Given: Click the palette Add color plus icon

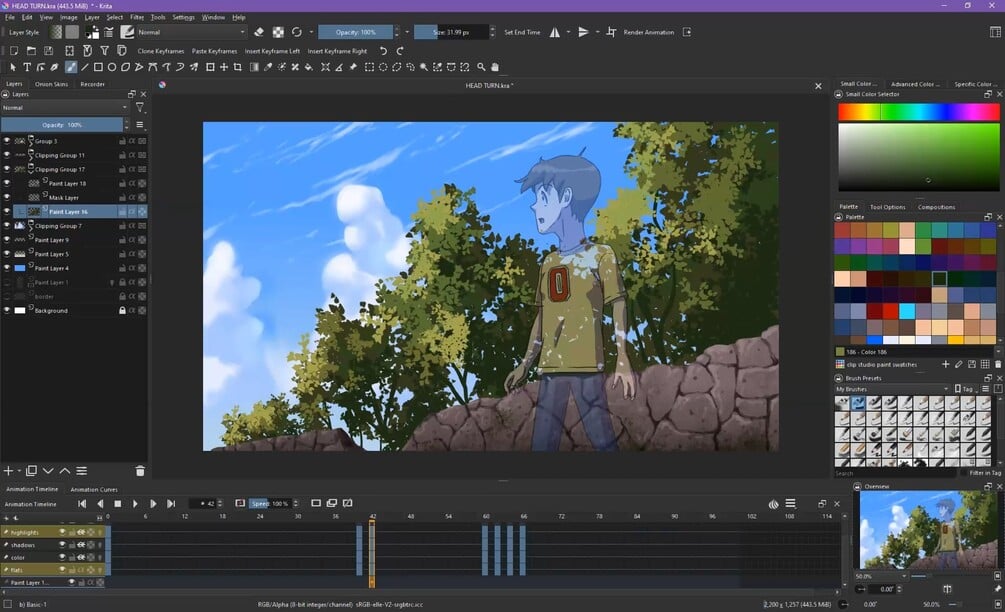Looking at the screenshot, I should (945, 364).
